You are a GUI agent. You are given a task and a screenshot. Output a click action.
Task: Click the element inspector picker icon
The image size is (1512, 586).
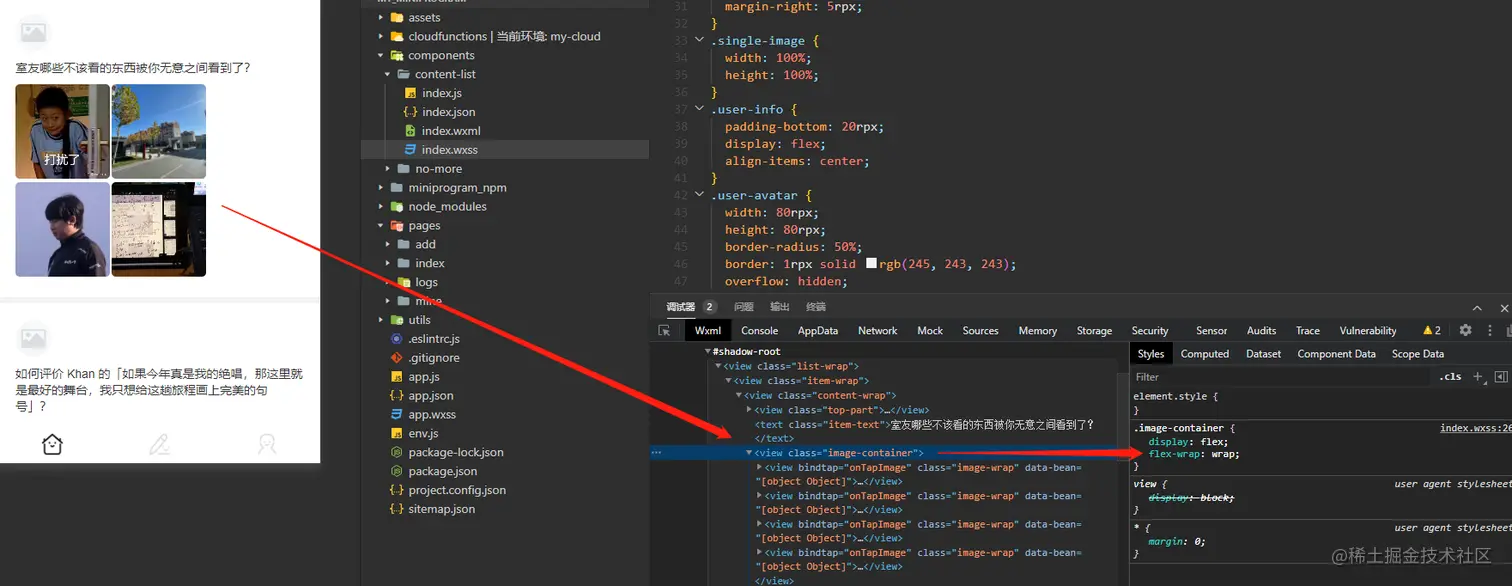664,330
